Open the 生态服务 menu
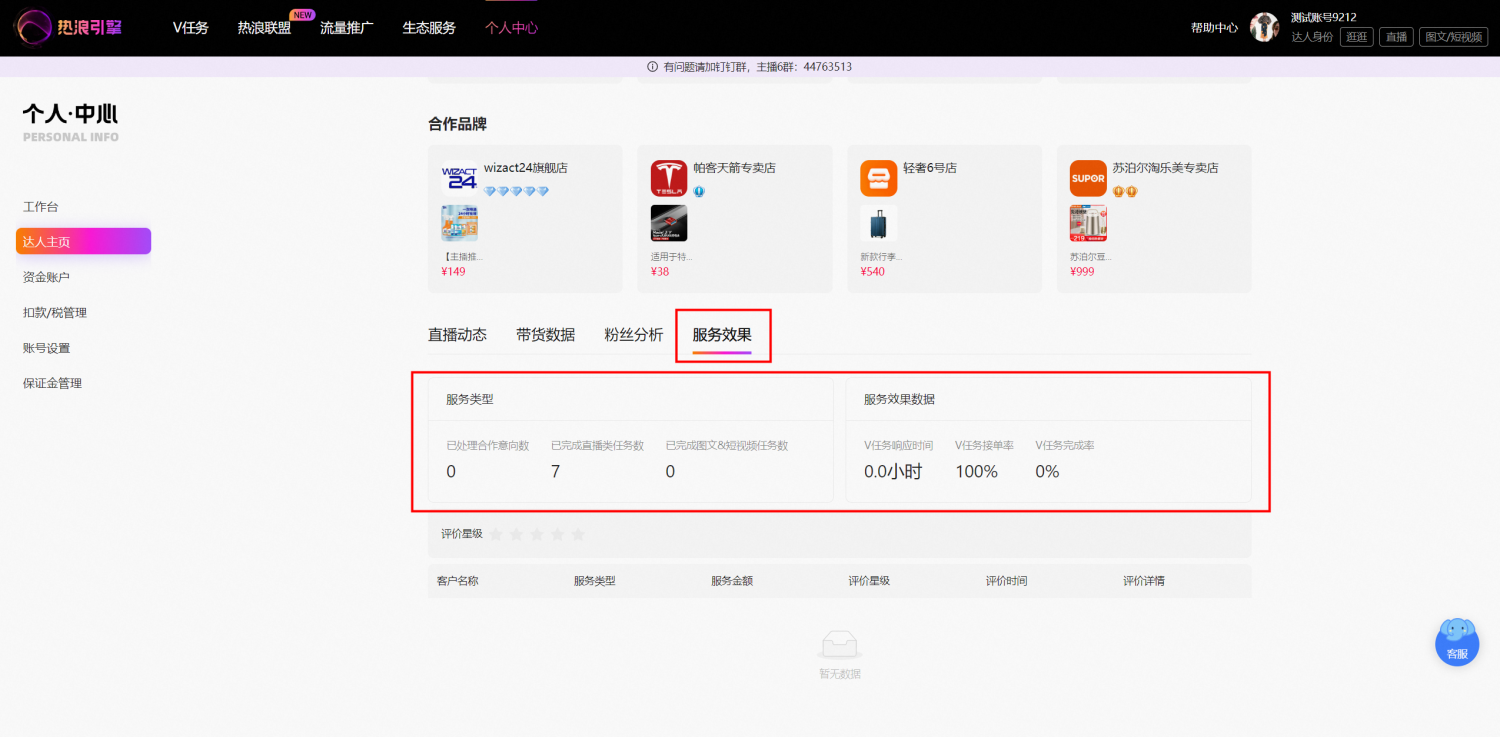1500x737 pixels. [429, 28]
